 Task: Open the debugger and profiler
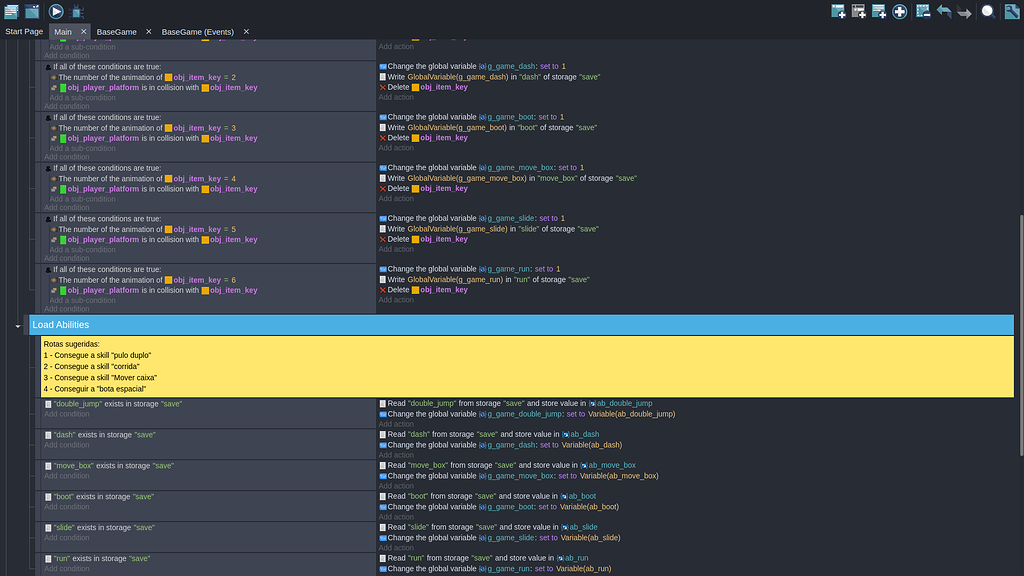(76, 11)
